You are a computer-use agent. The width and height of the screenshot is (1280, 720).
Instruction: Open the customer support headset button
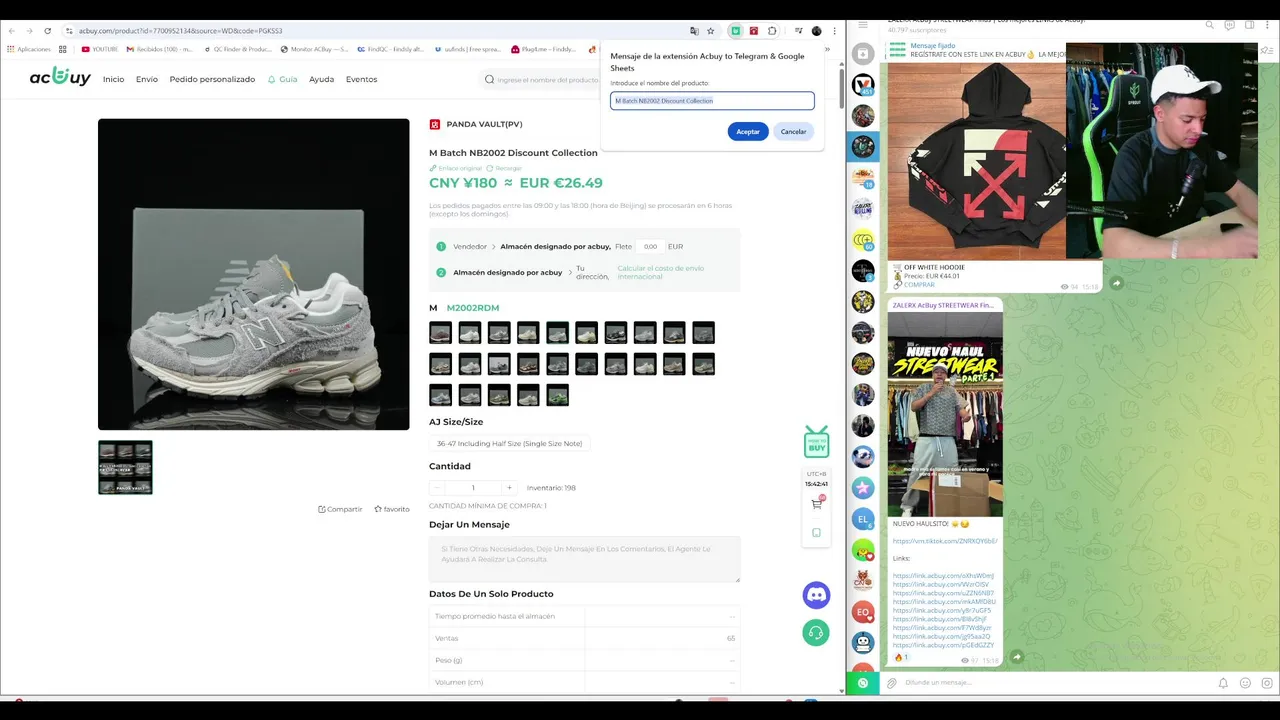coord(816,632)
